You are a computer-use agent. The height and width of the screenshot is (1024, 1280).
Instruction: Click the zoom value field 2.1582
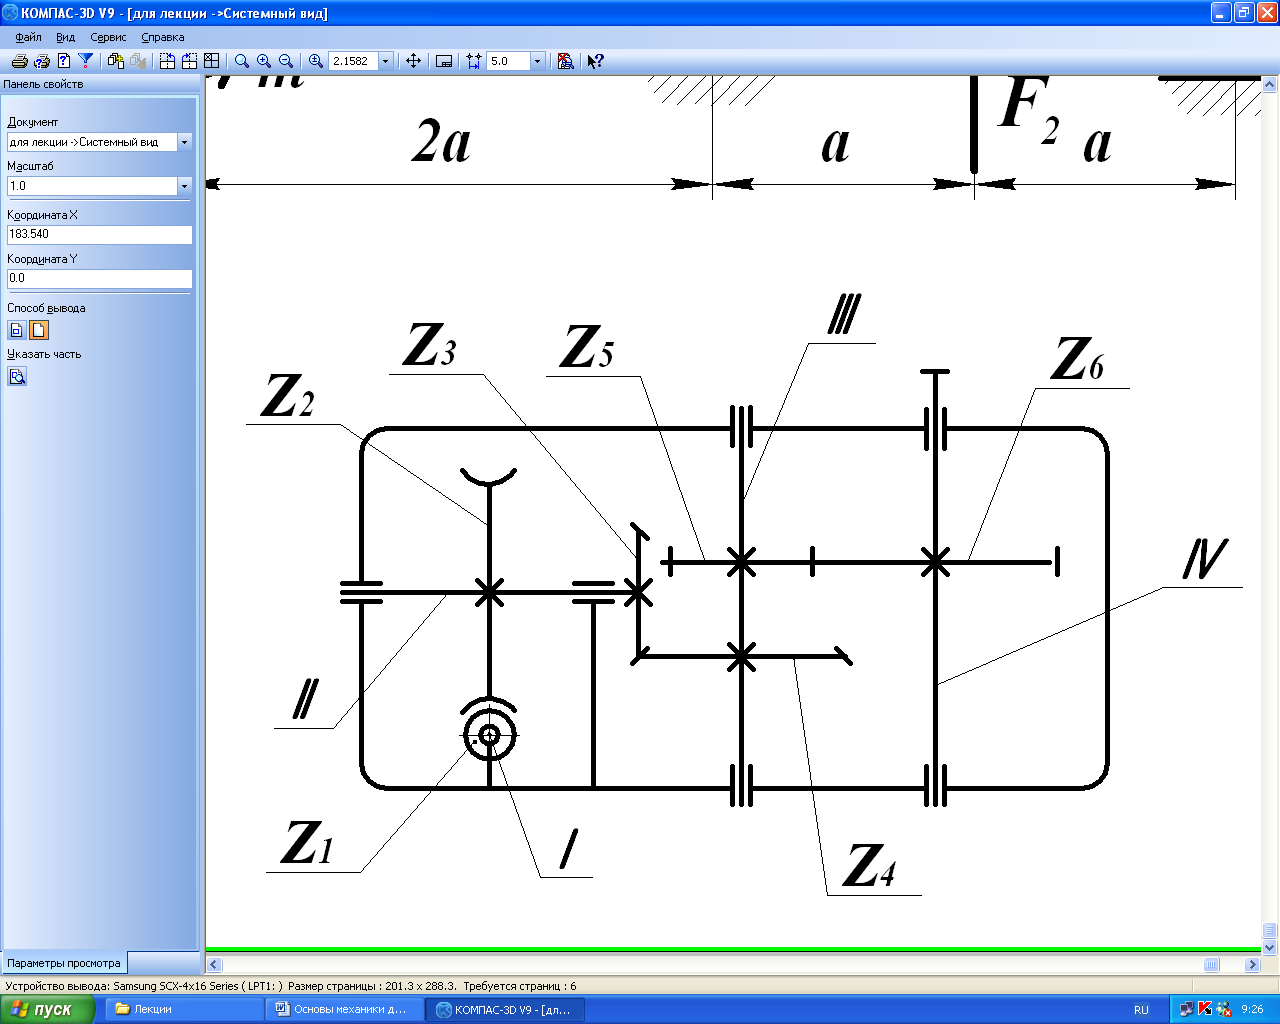pyautogui.click(x=354, y=61)
